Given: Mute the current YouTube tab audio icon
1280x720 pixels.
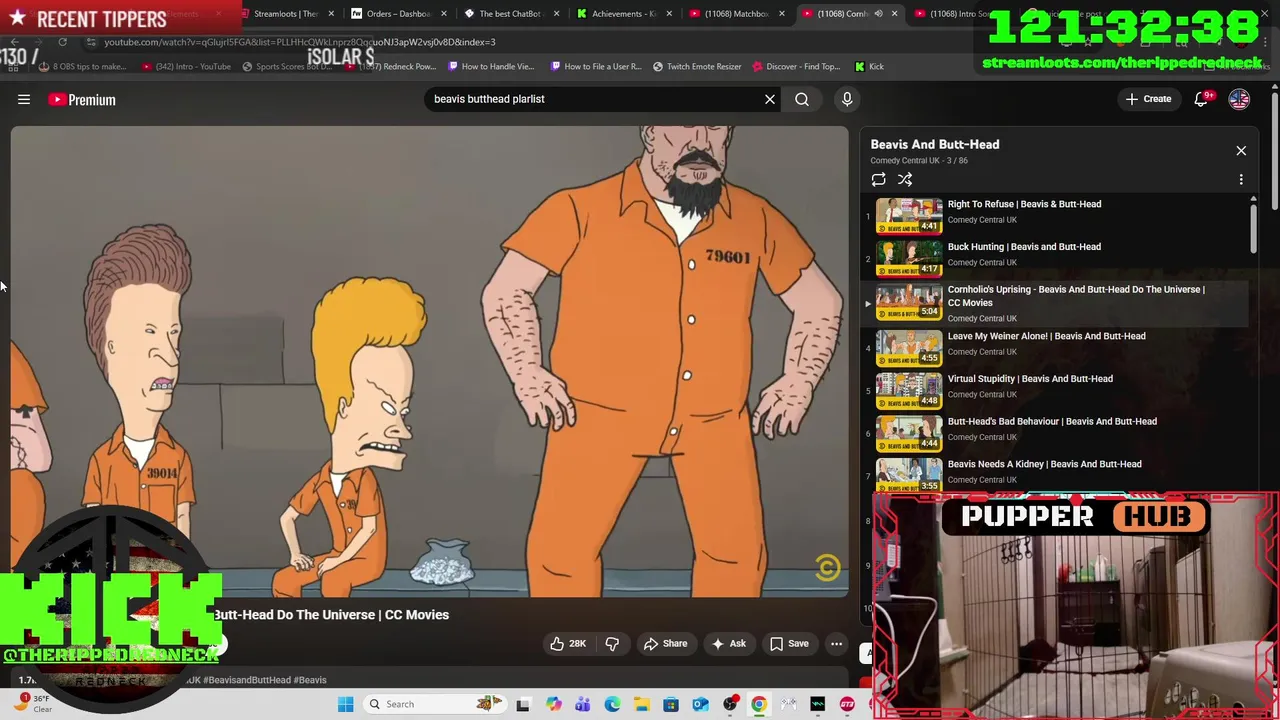Looking at the screenshot, I should [x=878, y=14].
